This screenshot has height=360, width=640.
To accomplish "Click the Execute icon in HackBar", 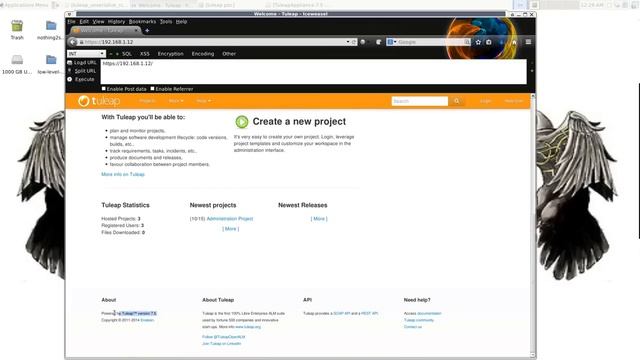I will 70,79.
